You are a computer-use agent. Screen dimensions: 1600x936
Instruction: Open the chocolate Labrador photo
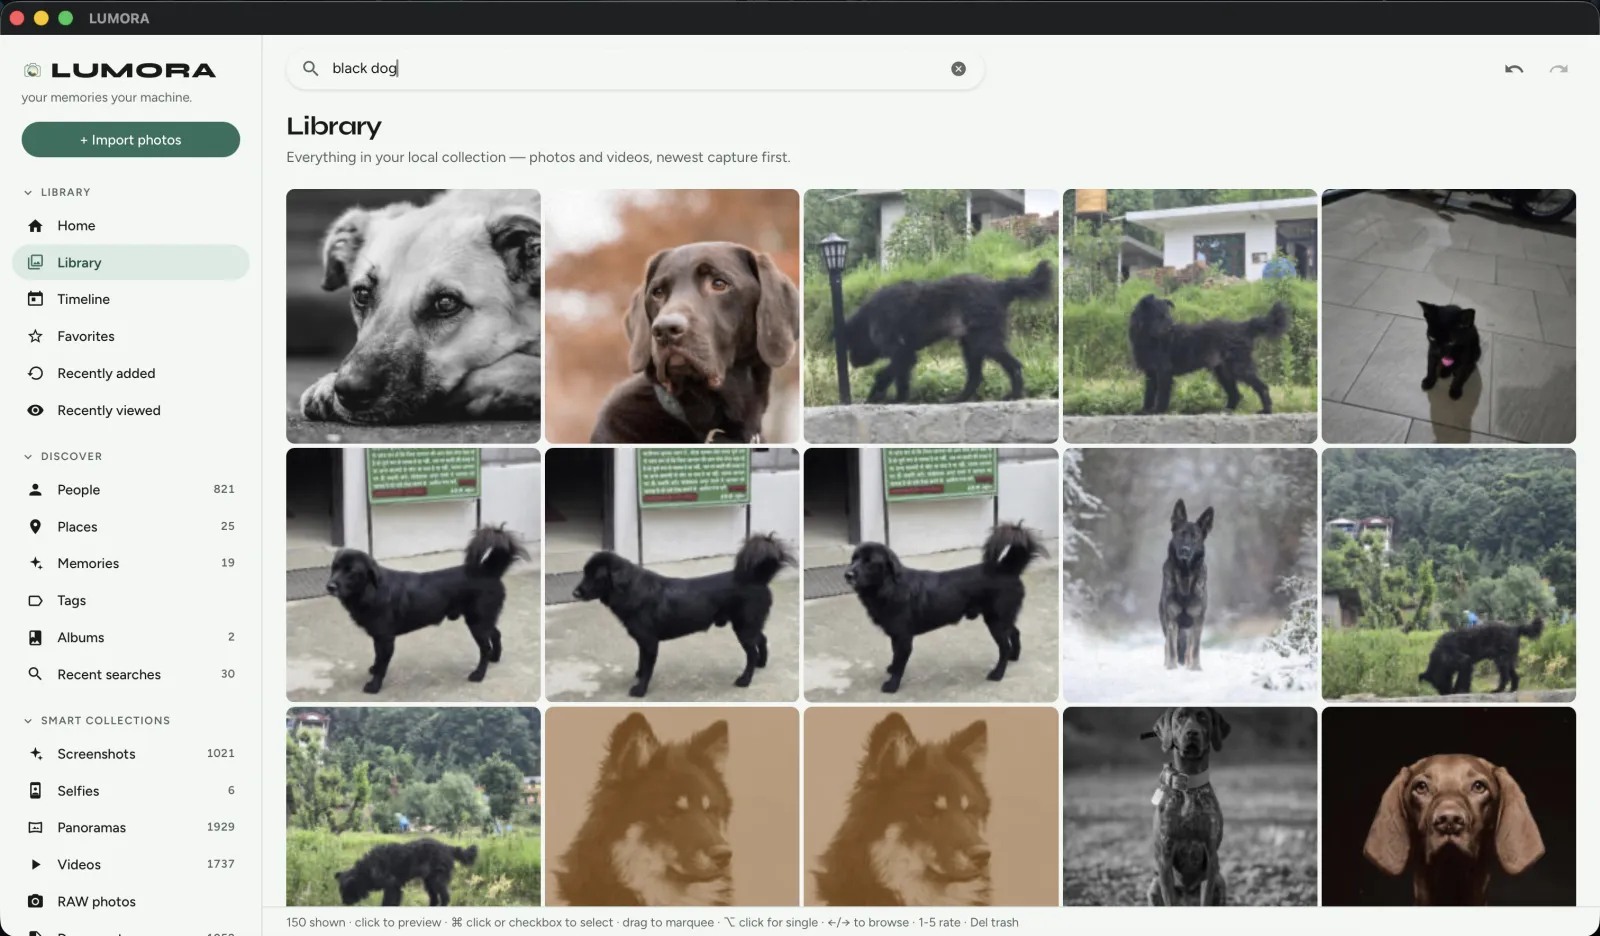pyautogui.click(x=672, y=316)
